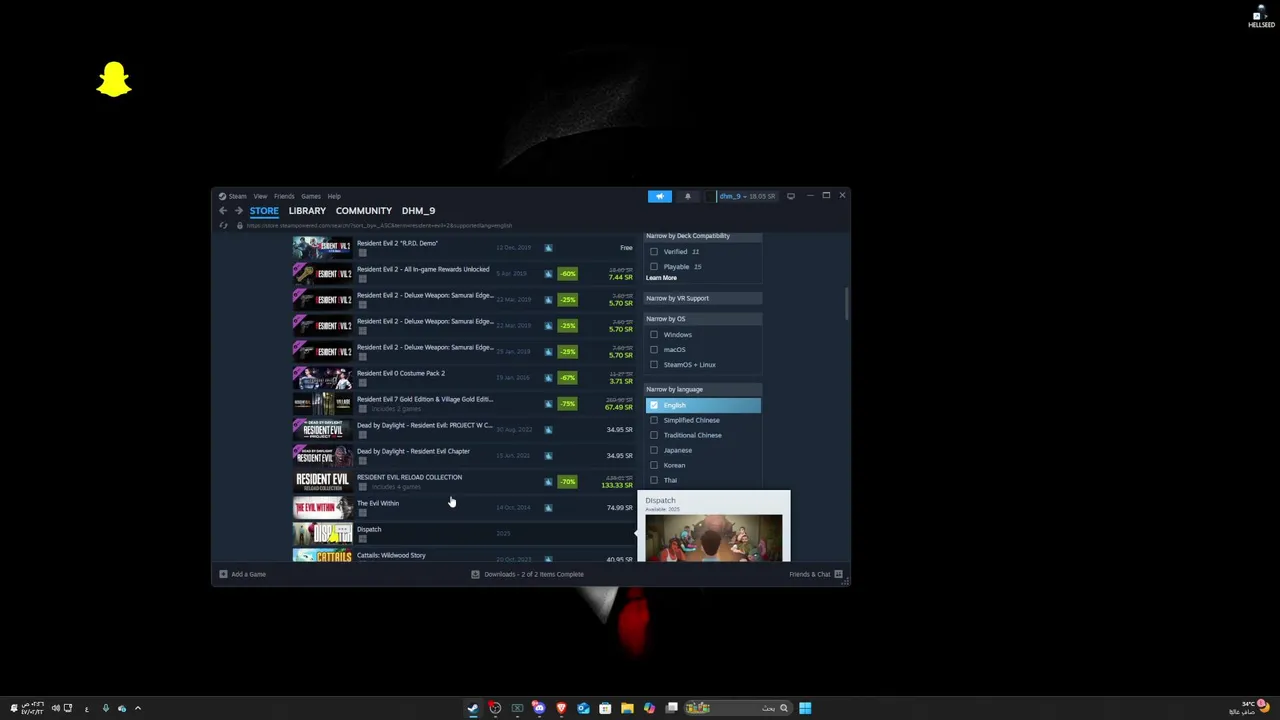
Task: Select the STORE tab
Action: click(x=264, y=211)
